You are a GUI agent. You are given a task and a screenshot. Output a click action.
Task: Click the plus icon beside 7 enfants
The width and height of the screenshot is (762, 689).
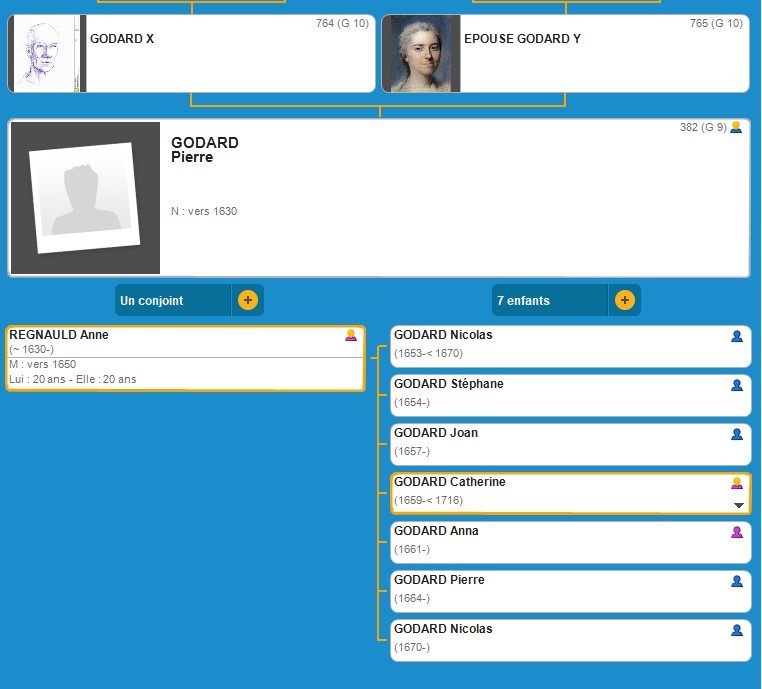(624, 300)
